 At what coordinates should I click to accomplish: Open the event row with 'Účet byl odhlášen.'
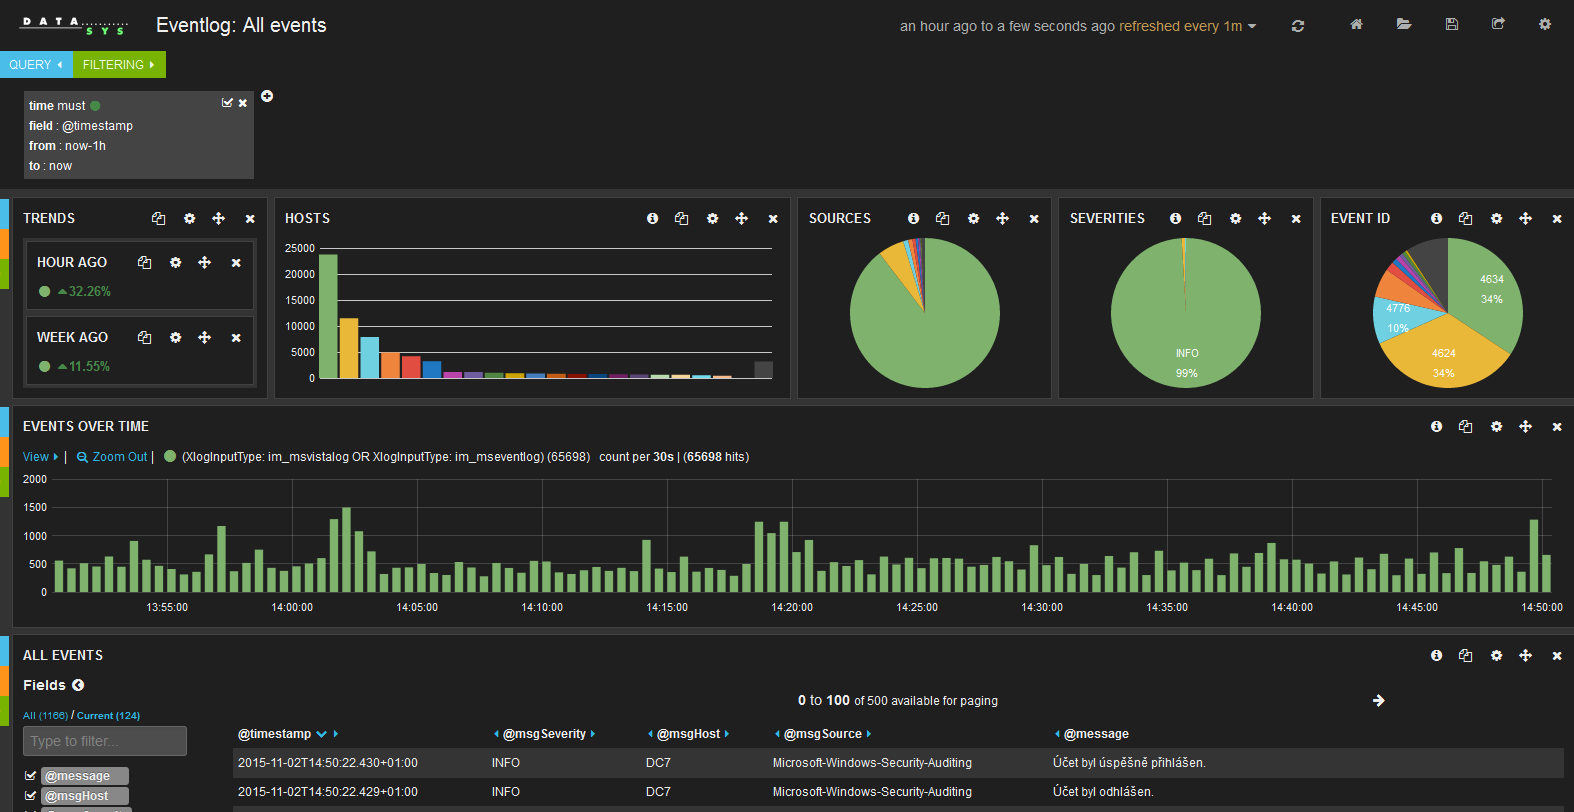898,792
